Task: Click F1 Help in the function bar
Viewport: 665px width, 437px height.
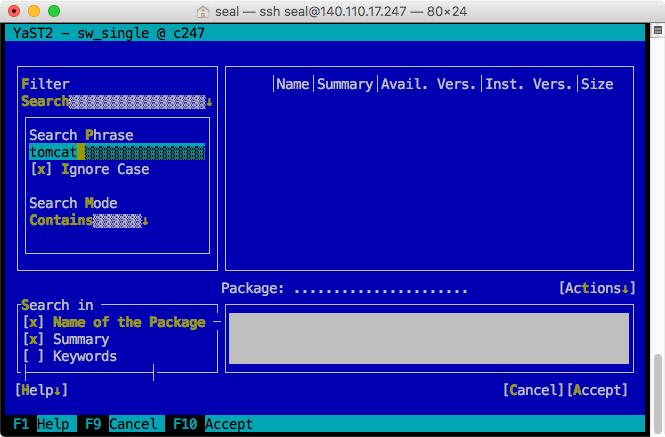Action: coord(40,424)
